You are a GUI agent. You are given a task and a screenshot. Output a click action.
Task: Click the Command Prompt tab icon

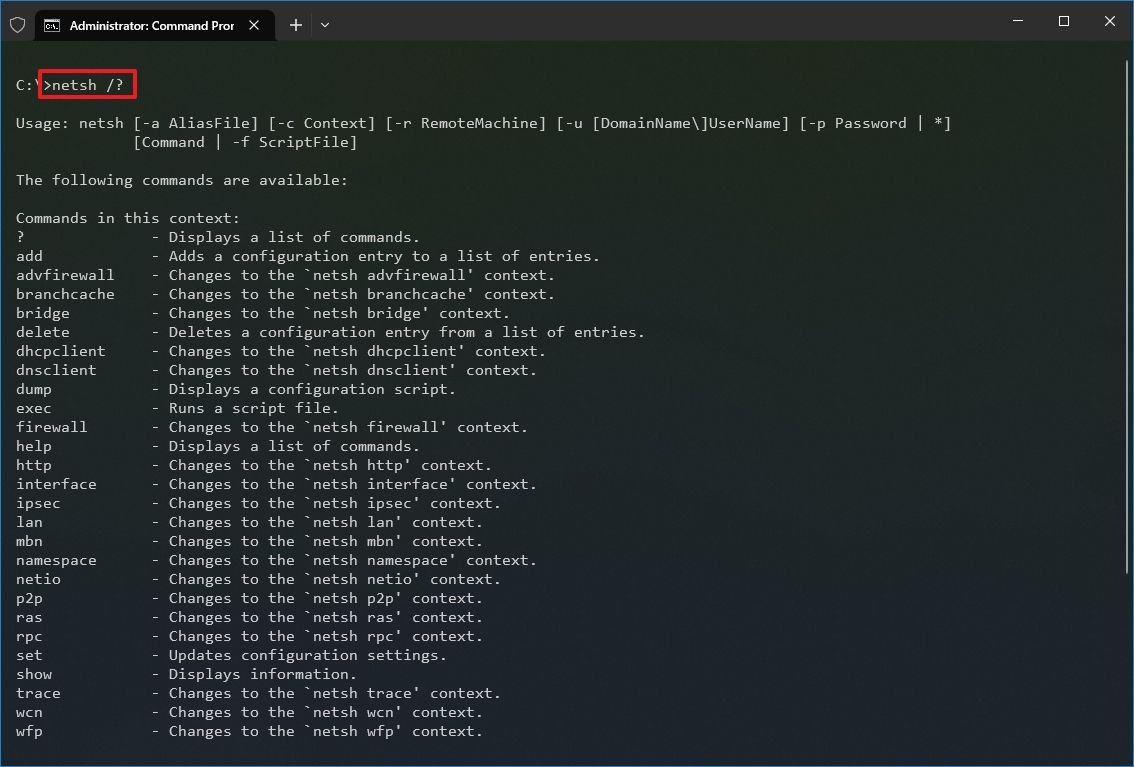[52, 25]
